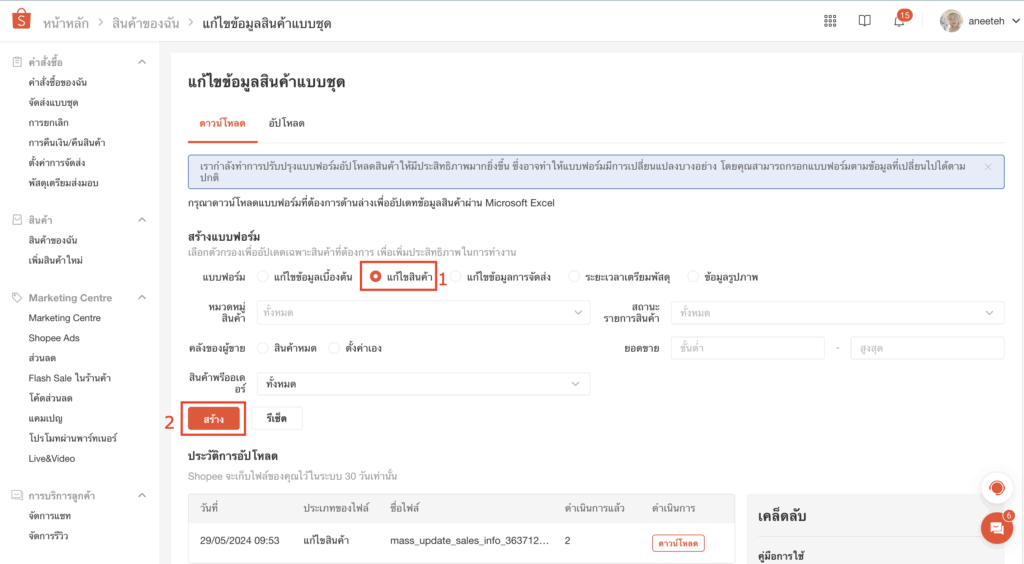Open จัดส่งแบบชุด in sidebar

coord(54,102)
